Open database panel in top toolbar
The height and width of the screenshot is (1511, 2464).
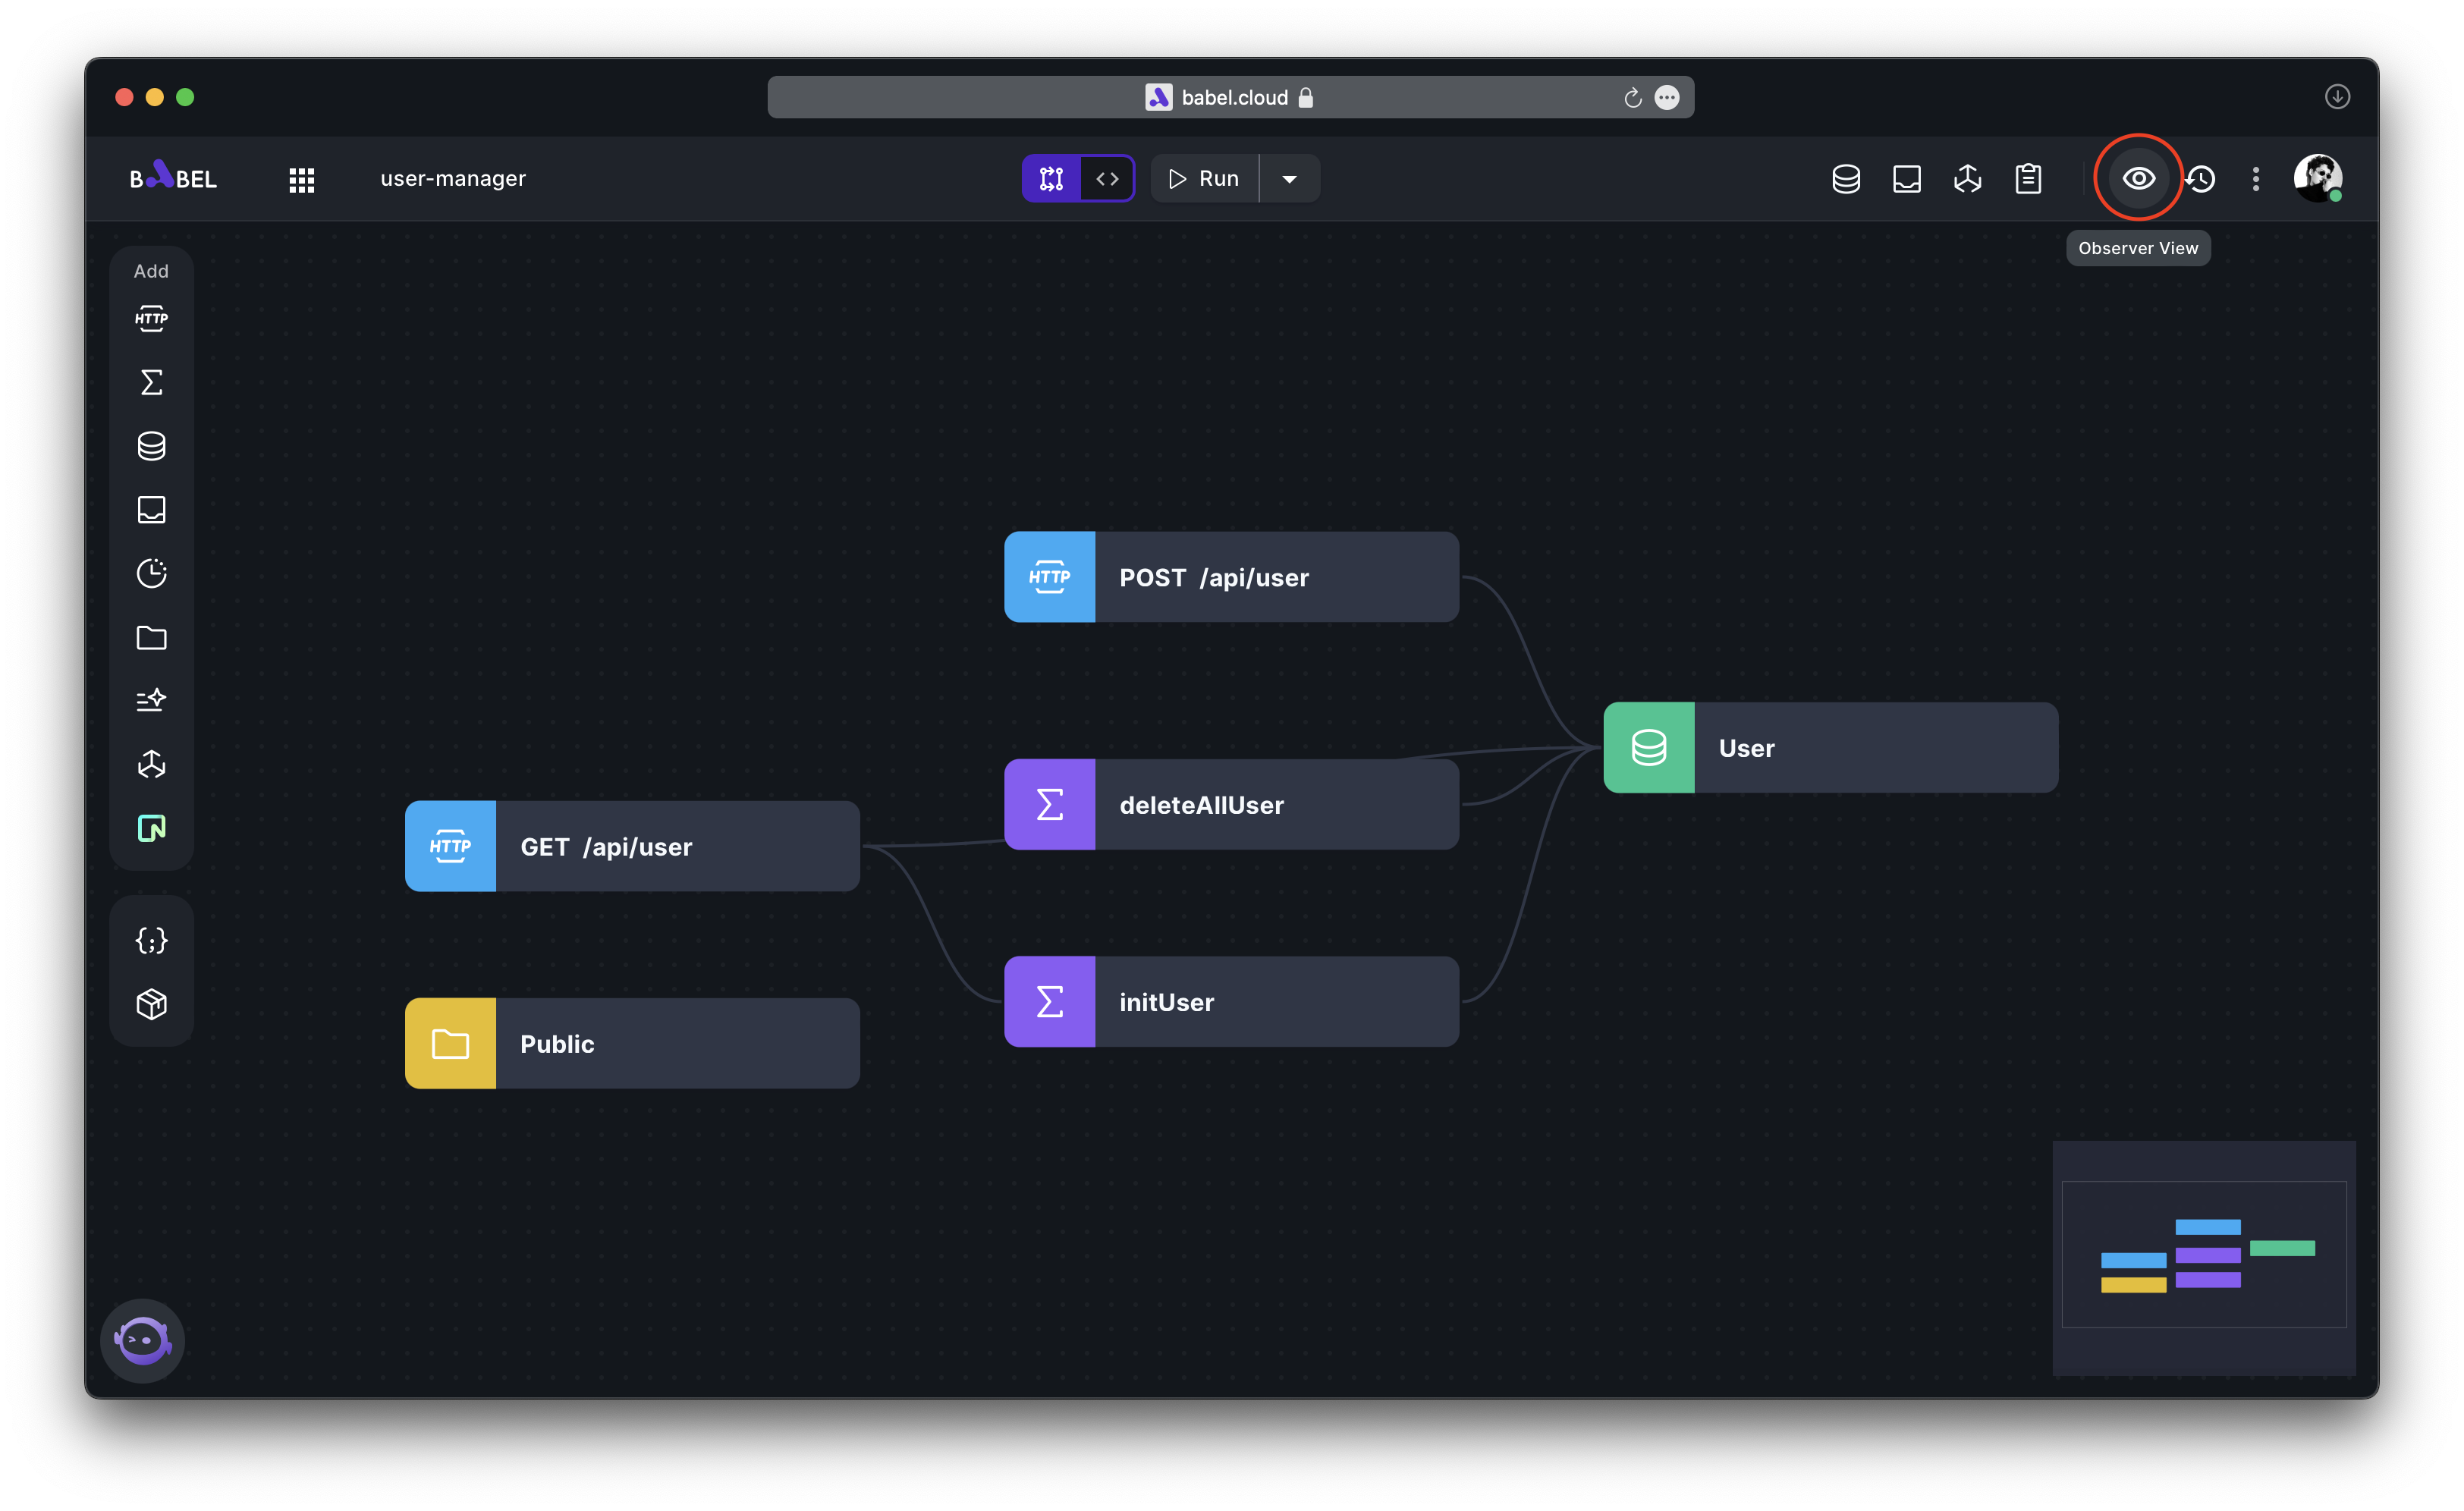pos(1846,179)
